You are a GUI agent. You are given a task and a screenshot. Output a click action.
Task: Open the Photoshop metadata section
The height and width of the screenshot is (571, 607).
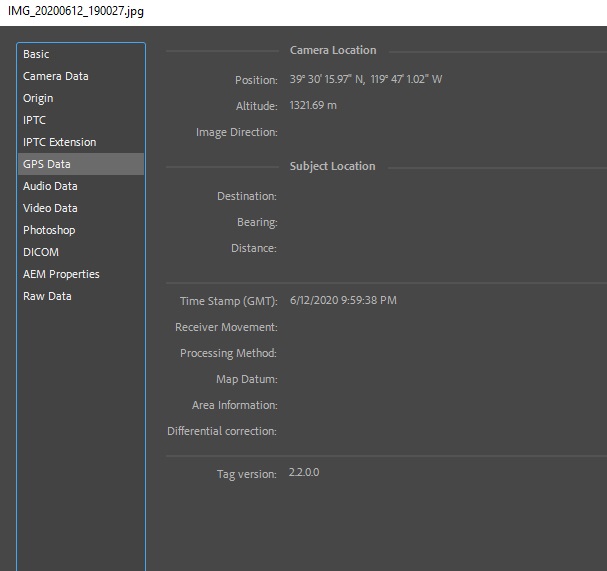click(49, 230)
